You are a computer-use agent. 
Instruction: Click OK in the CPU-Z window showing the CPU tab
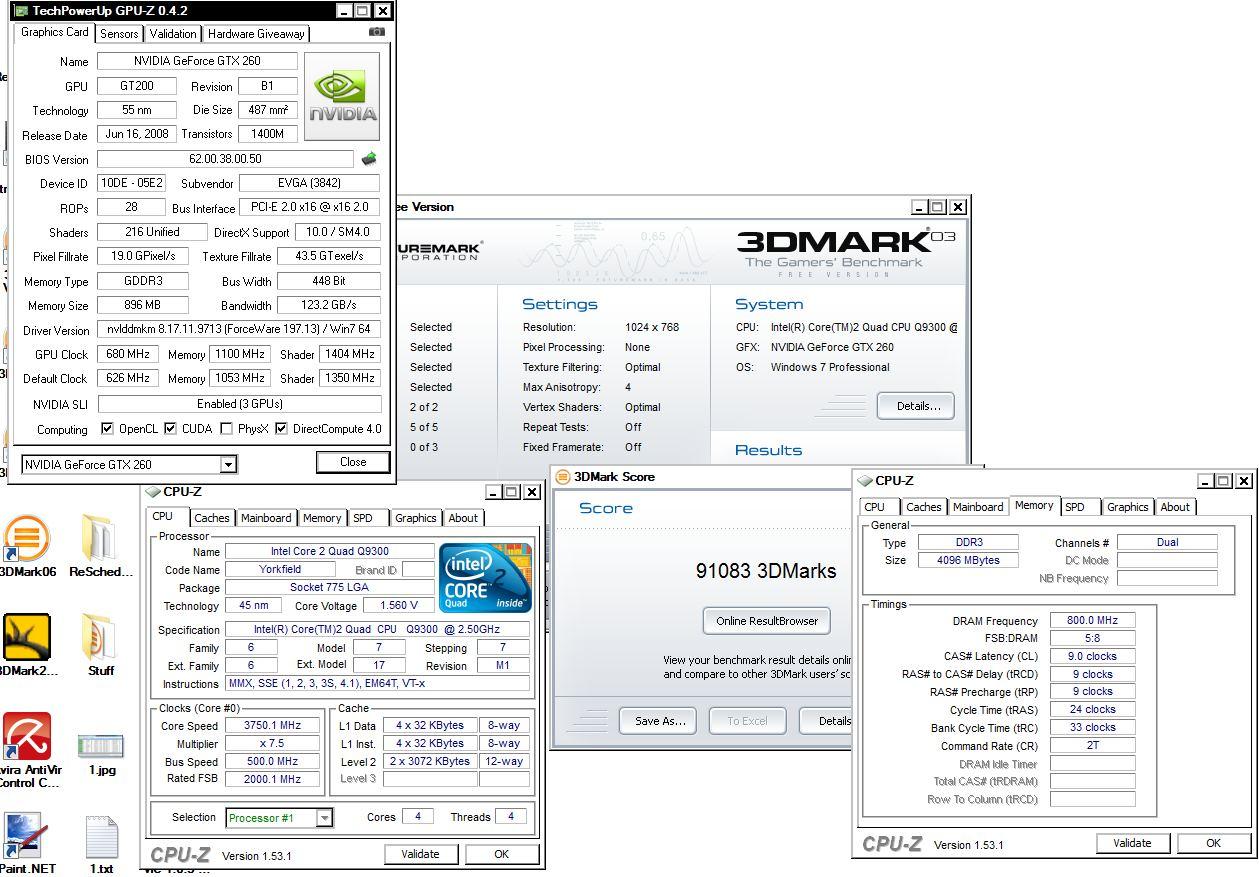coord(501,854)
